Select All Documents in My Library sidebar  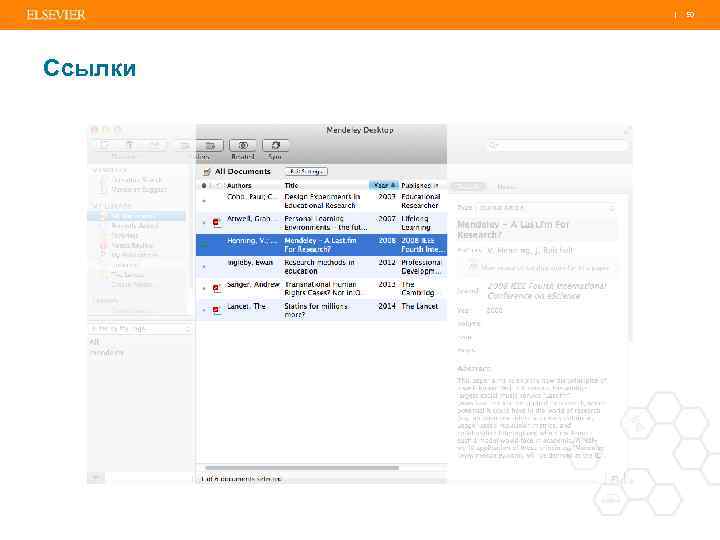coord(136,216)
